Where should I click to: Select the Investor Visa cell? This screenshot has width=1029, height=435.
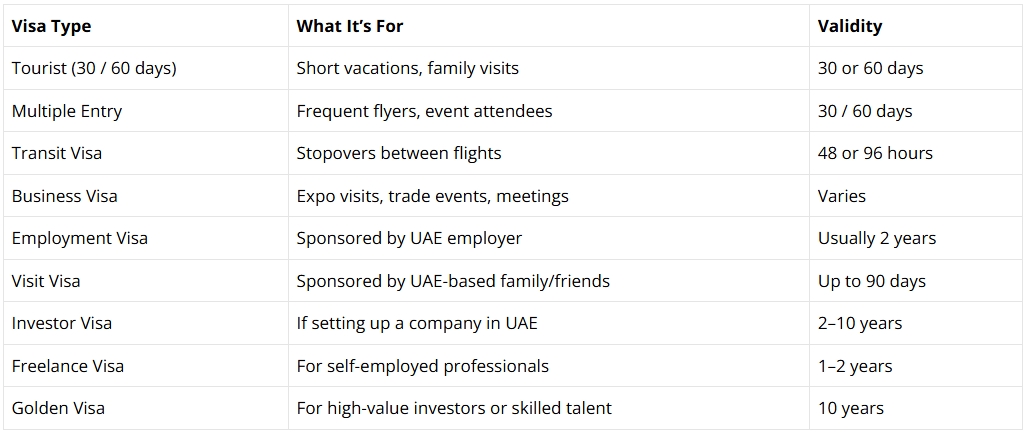point(61,323)
